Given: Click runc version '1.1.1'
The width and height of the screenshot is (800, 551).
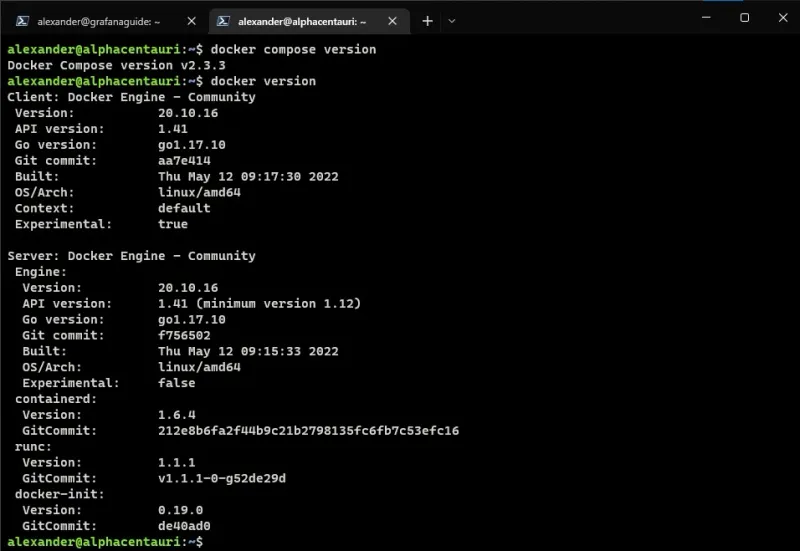Looking at the screenshot, I should (x=177, y=462).
